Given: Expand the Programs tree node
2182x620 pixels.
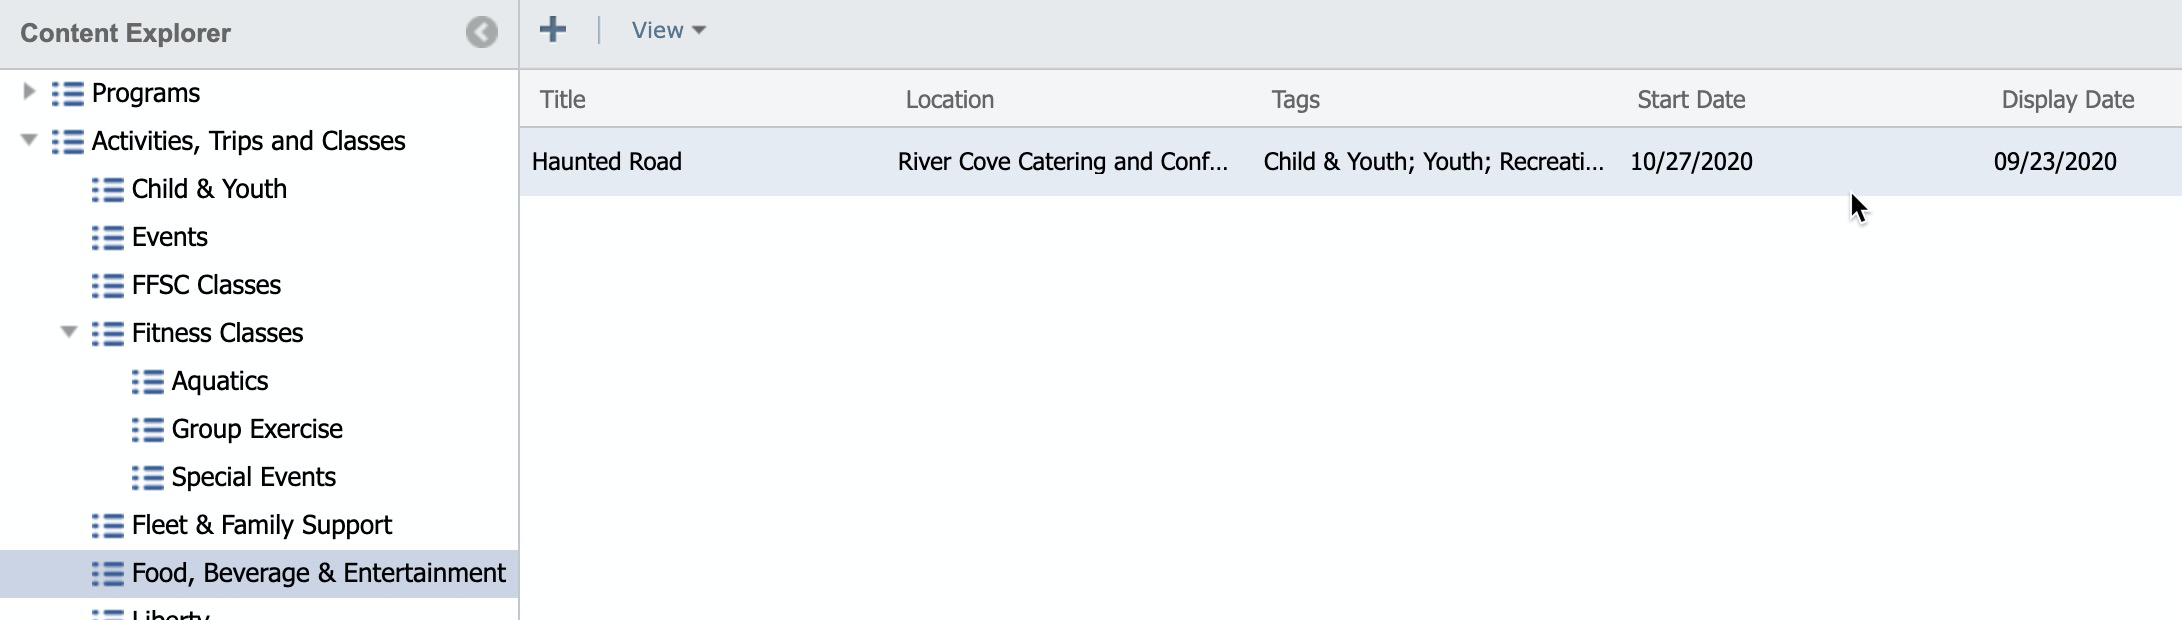Looking at the screenshot, I should pos(29,92).
